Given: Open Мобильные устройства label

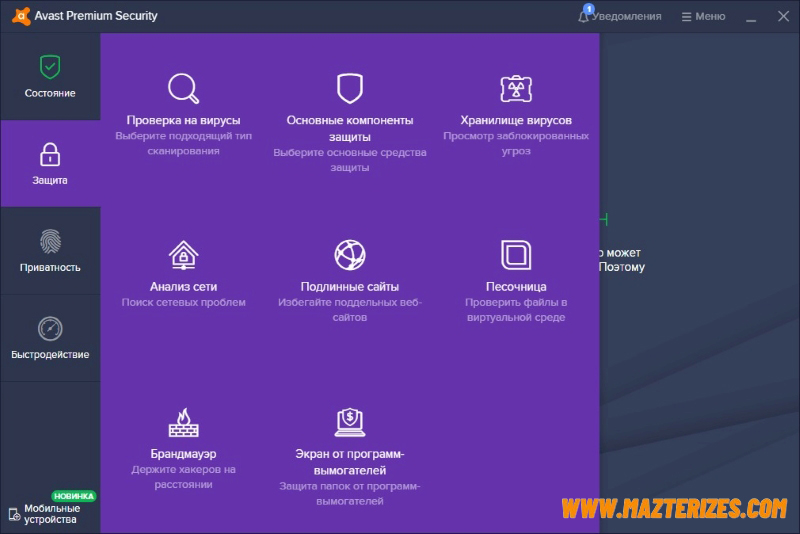Looking at the screenshot, I should 52,514.
